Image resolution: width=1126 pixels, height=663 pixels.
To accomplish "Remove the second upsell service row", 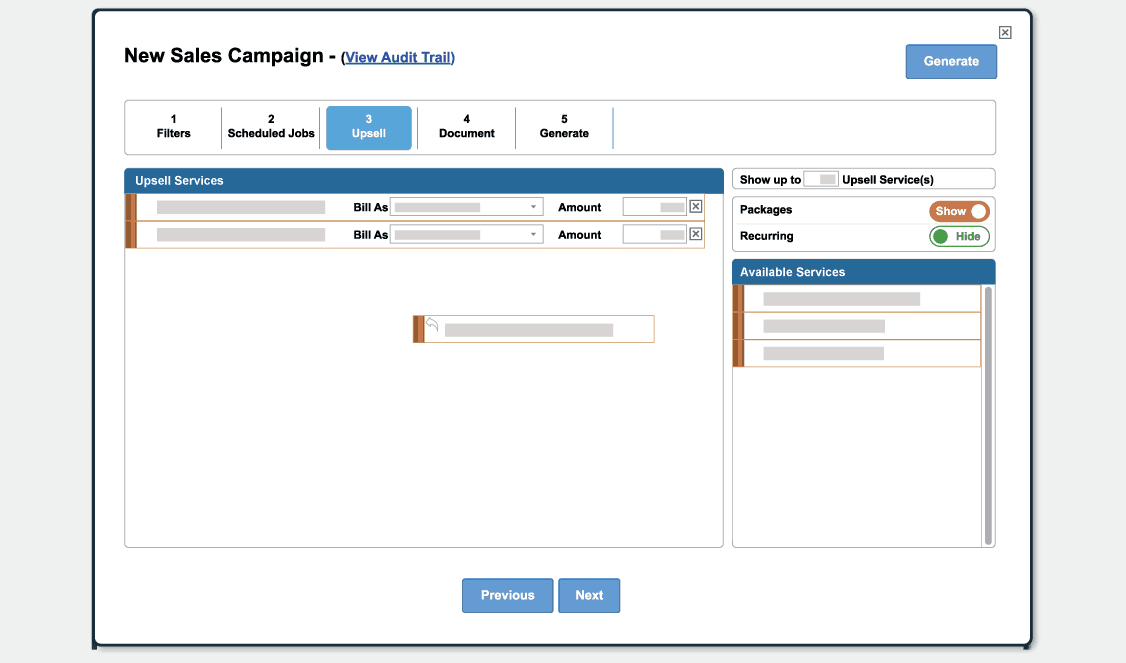I will [x=695, y=234].
